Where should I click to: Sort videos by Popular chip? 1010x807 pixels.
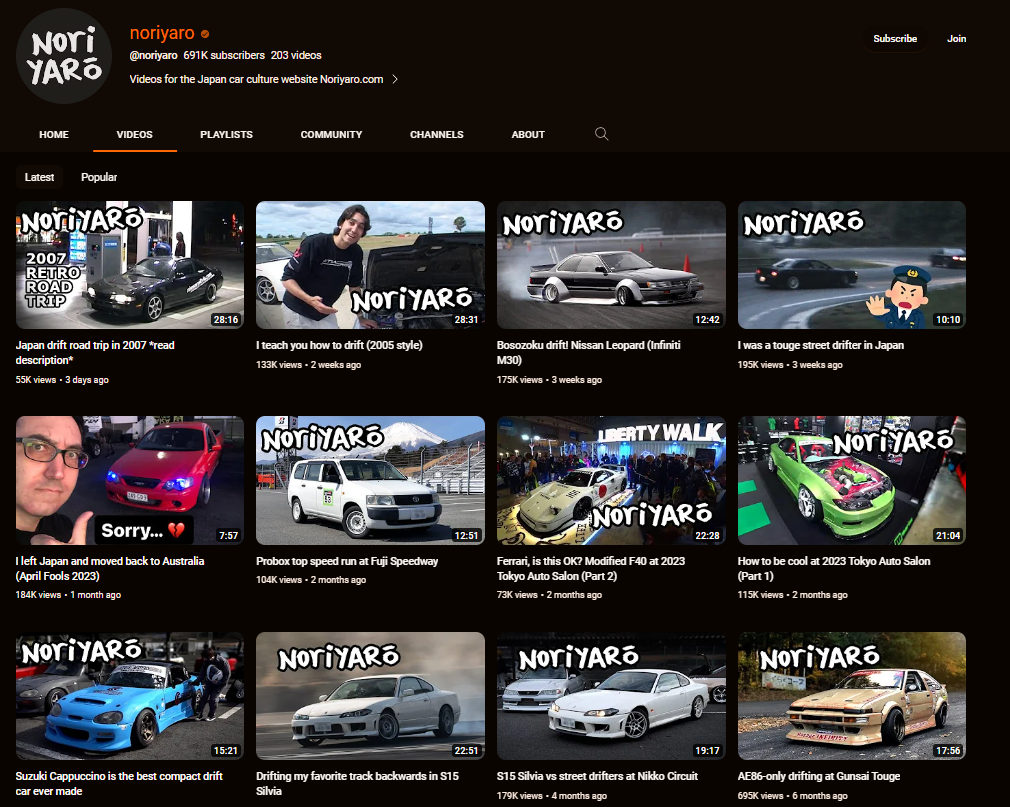tap(99, 177)
